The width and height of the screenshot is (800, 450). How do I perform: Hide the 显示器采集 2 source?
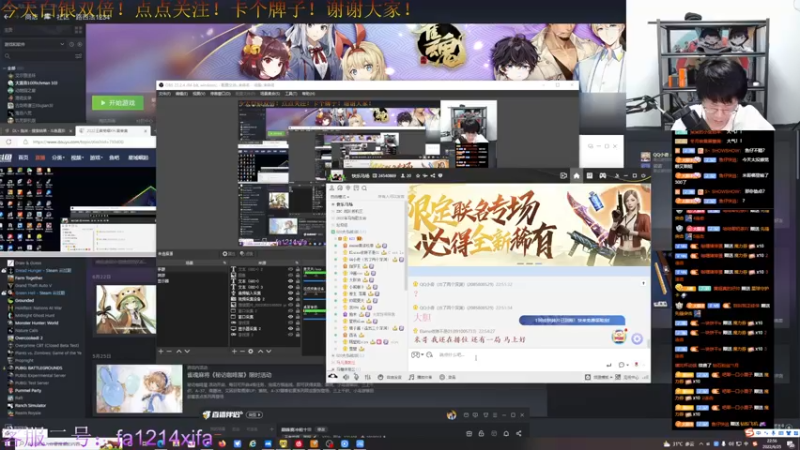291,329
